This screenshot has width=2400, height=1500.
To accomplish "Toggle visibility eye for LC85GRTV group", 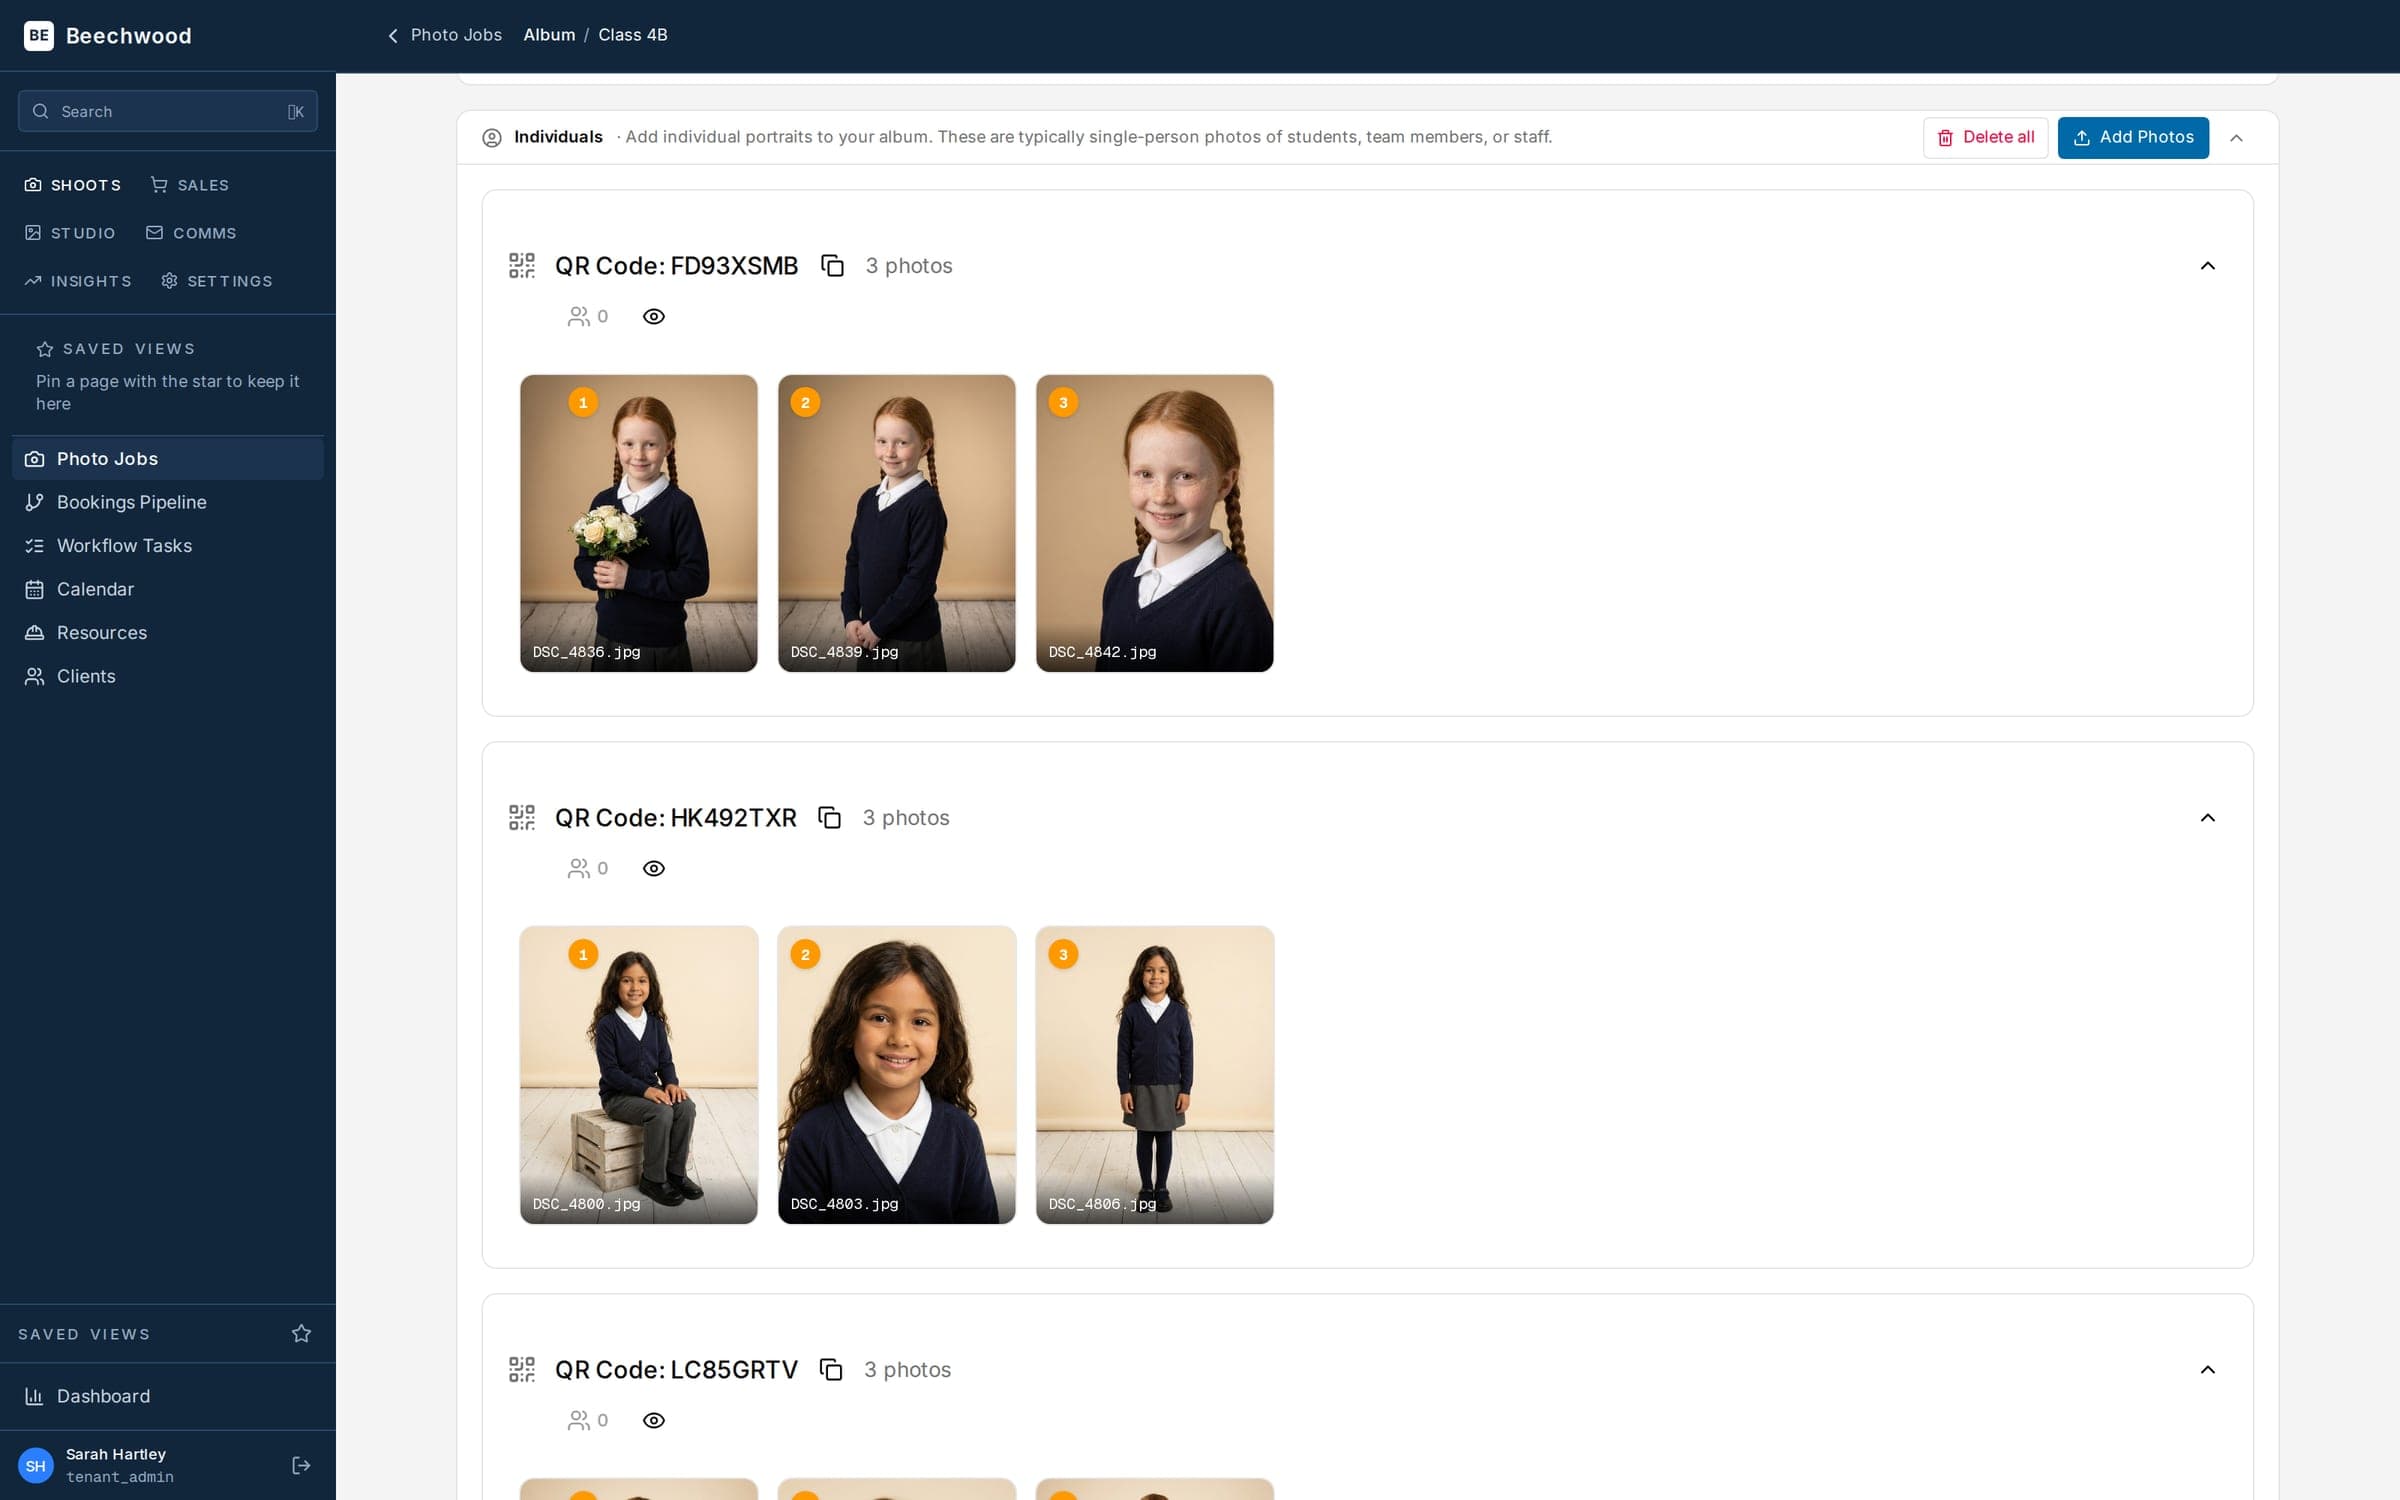I will (654, 1421).
